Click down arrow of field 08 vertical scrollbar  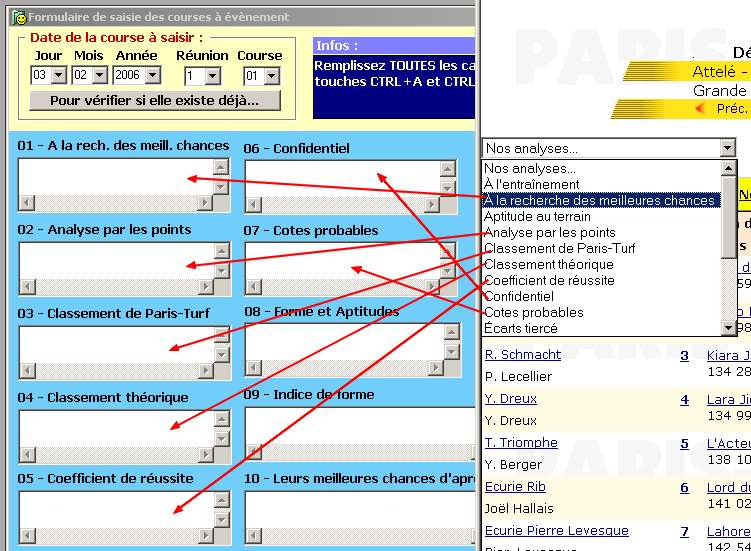452,352
